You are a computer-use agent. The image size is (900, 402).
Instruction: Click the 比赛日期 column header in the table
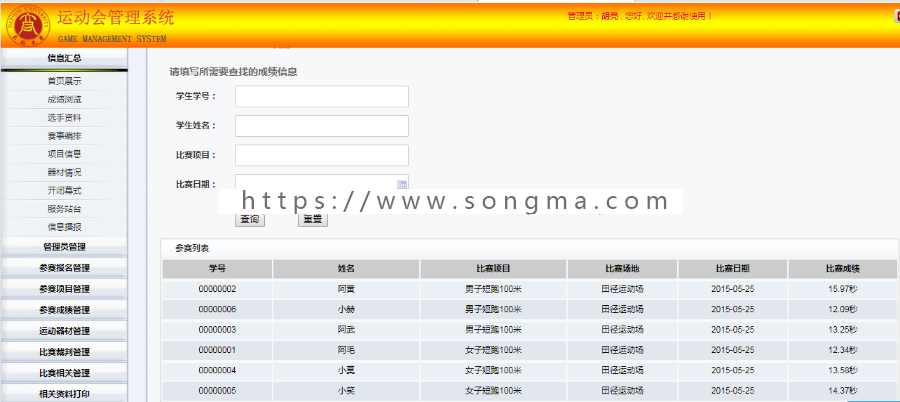pos(732,269)
